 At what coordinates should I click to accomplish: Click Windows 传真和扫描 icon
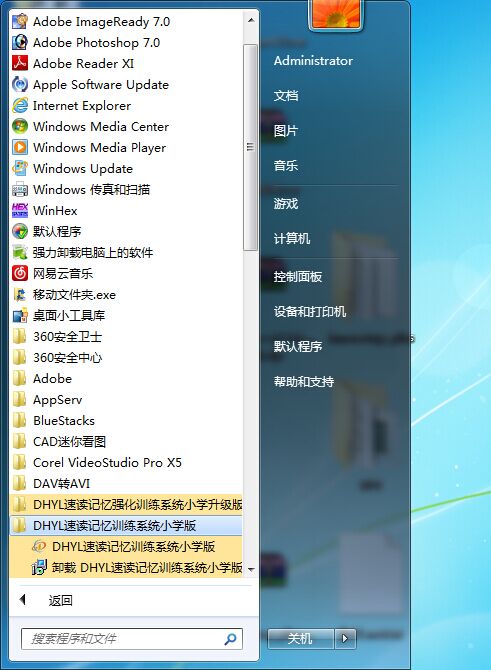pyautogui.click(x=20, y=189)
